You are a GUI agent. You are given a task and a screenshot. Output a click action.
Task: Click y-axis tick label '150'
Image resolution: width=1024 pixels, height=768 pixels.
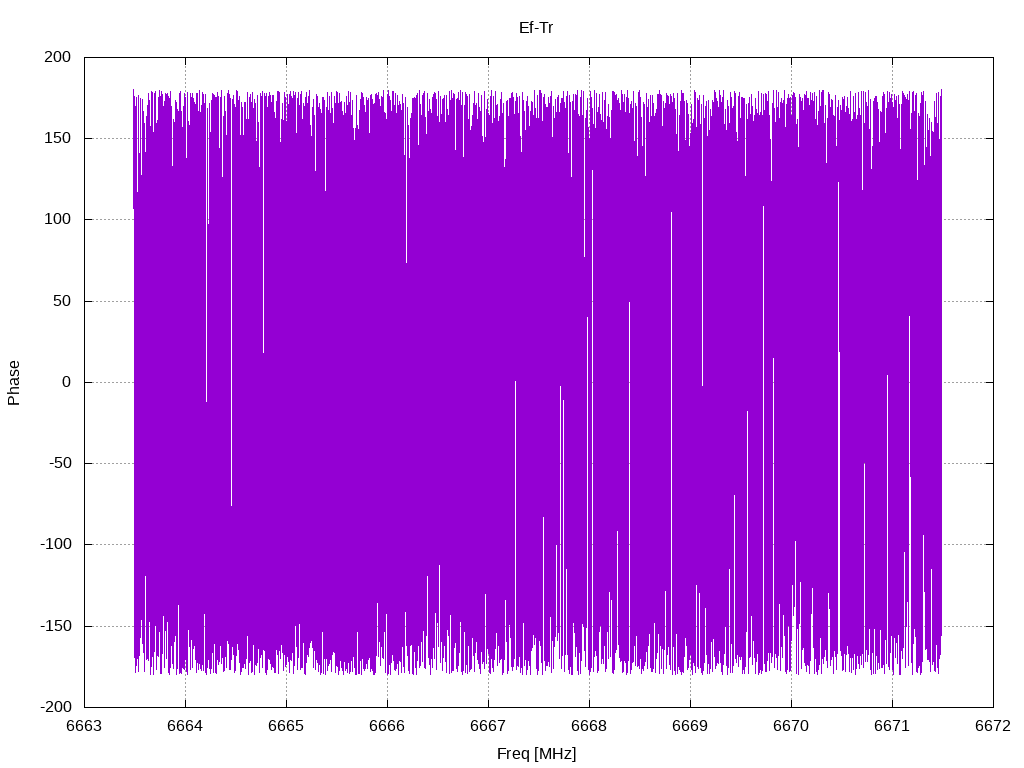pyautogui.click(x=57, y=138)
